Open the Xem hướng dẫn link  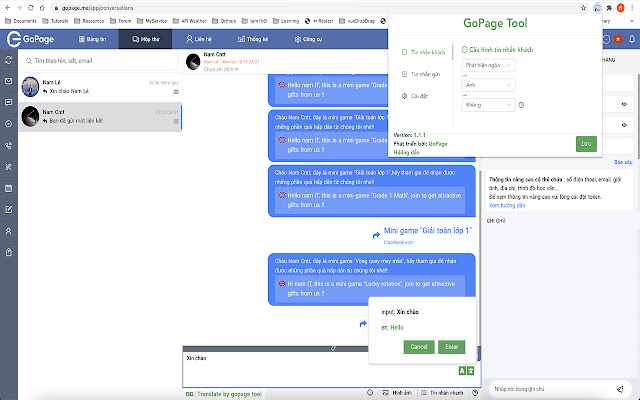(x=507, y=205)
